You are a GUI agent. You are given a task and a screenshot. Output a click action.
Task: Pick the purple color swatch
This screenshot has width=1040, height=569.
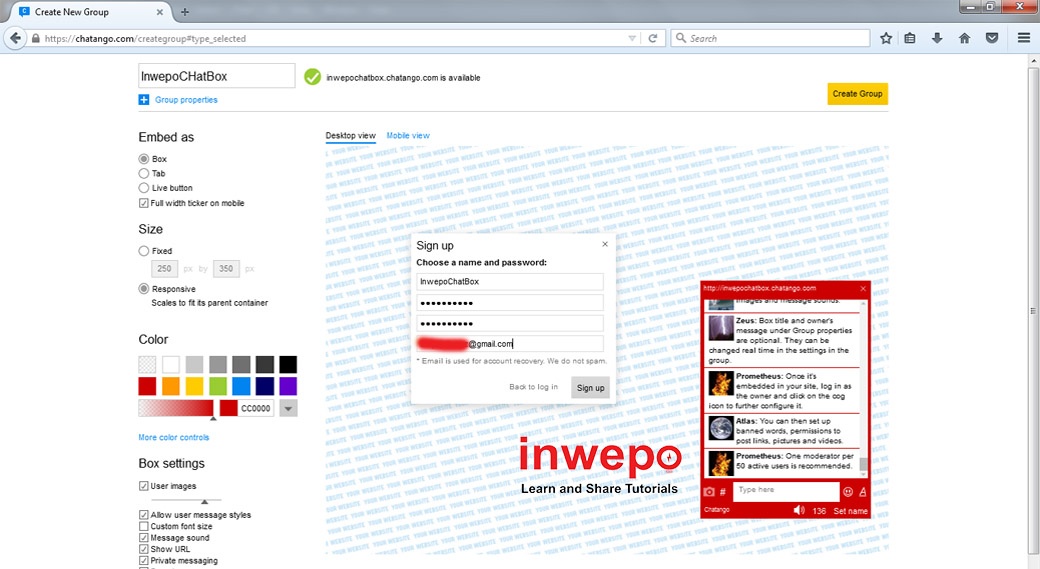tap(288, 386)
